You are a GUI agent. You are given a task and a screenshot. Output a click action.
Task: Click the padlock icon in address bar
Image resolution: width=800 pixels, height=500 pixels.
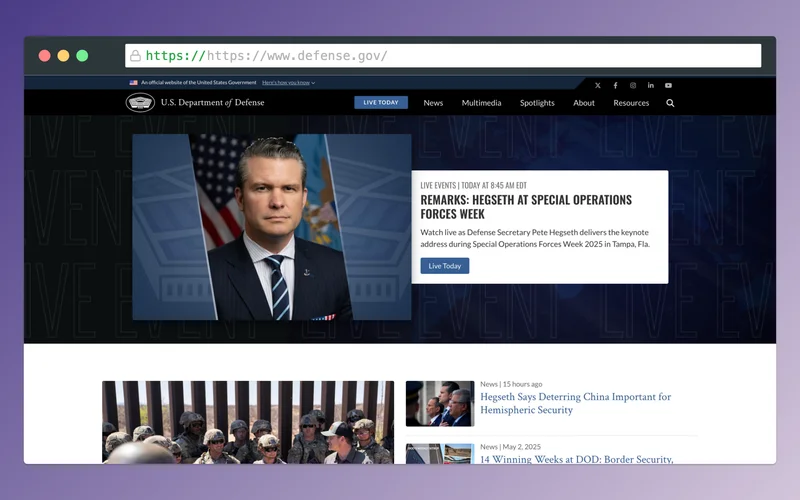coord(135,56)
